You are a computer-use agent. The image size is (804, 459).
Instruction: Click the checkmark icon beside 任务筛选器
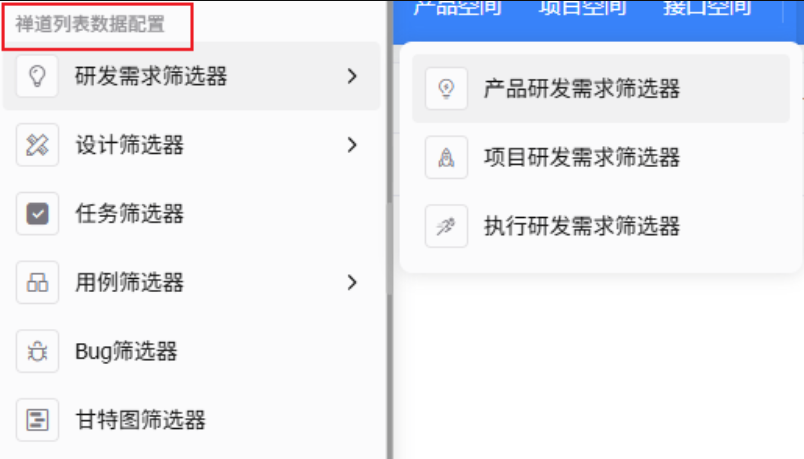(37, 213)
